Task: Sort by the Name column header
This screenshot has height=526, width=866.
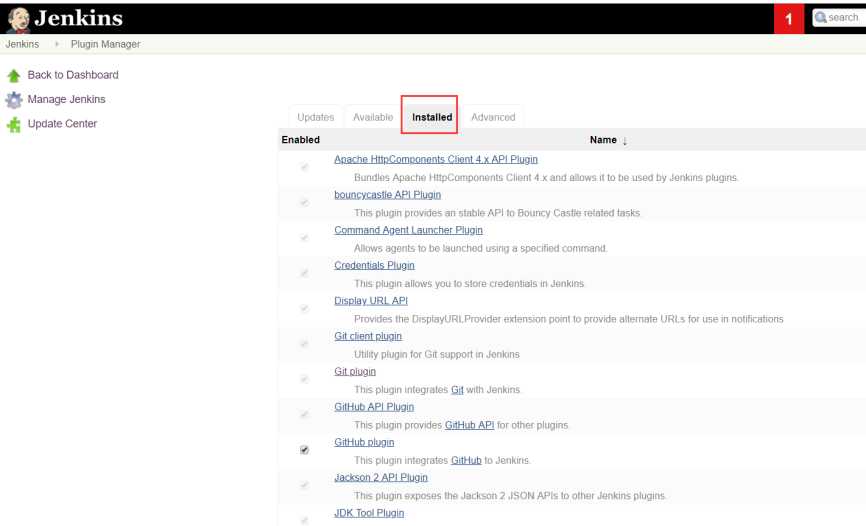Action: pos(603,140)
